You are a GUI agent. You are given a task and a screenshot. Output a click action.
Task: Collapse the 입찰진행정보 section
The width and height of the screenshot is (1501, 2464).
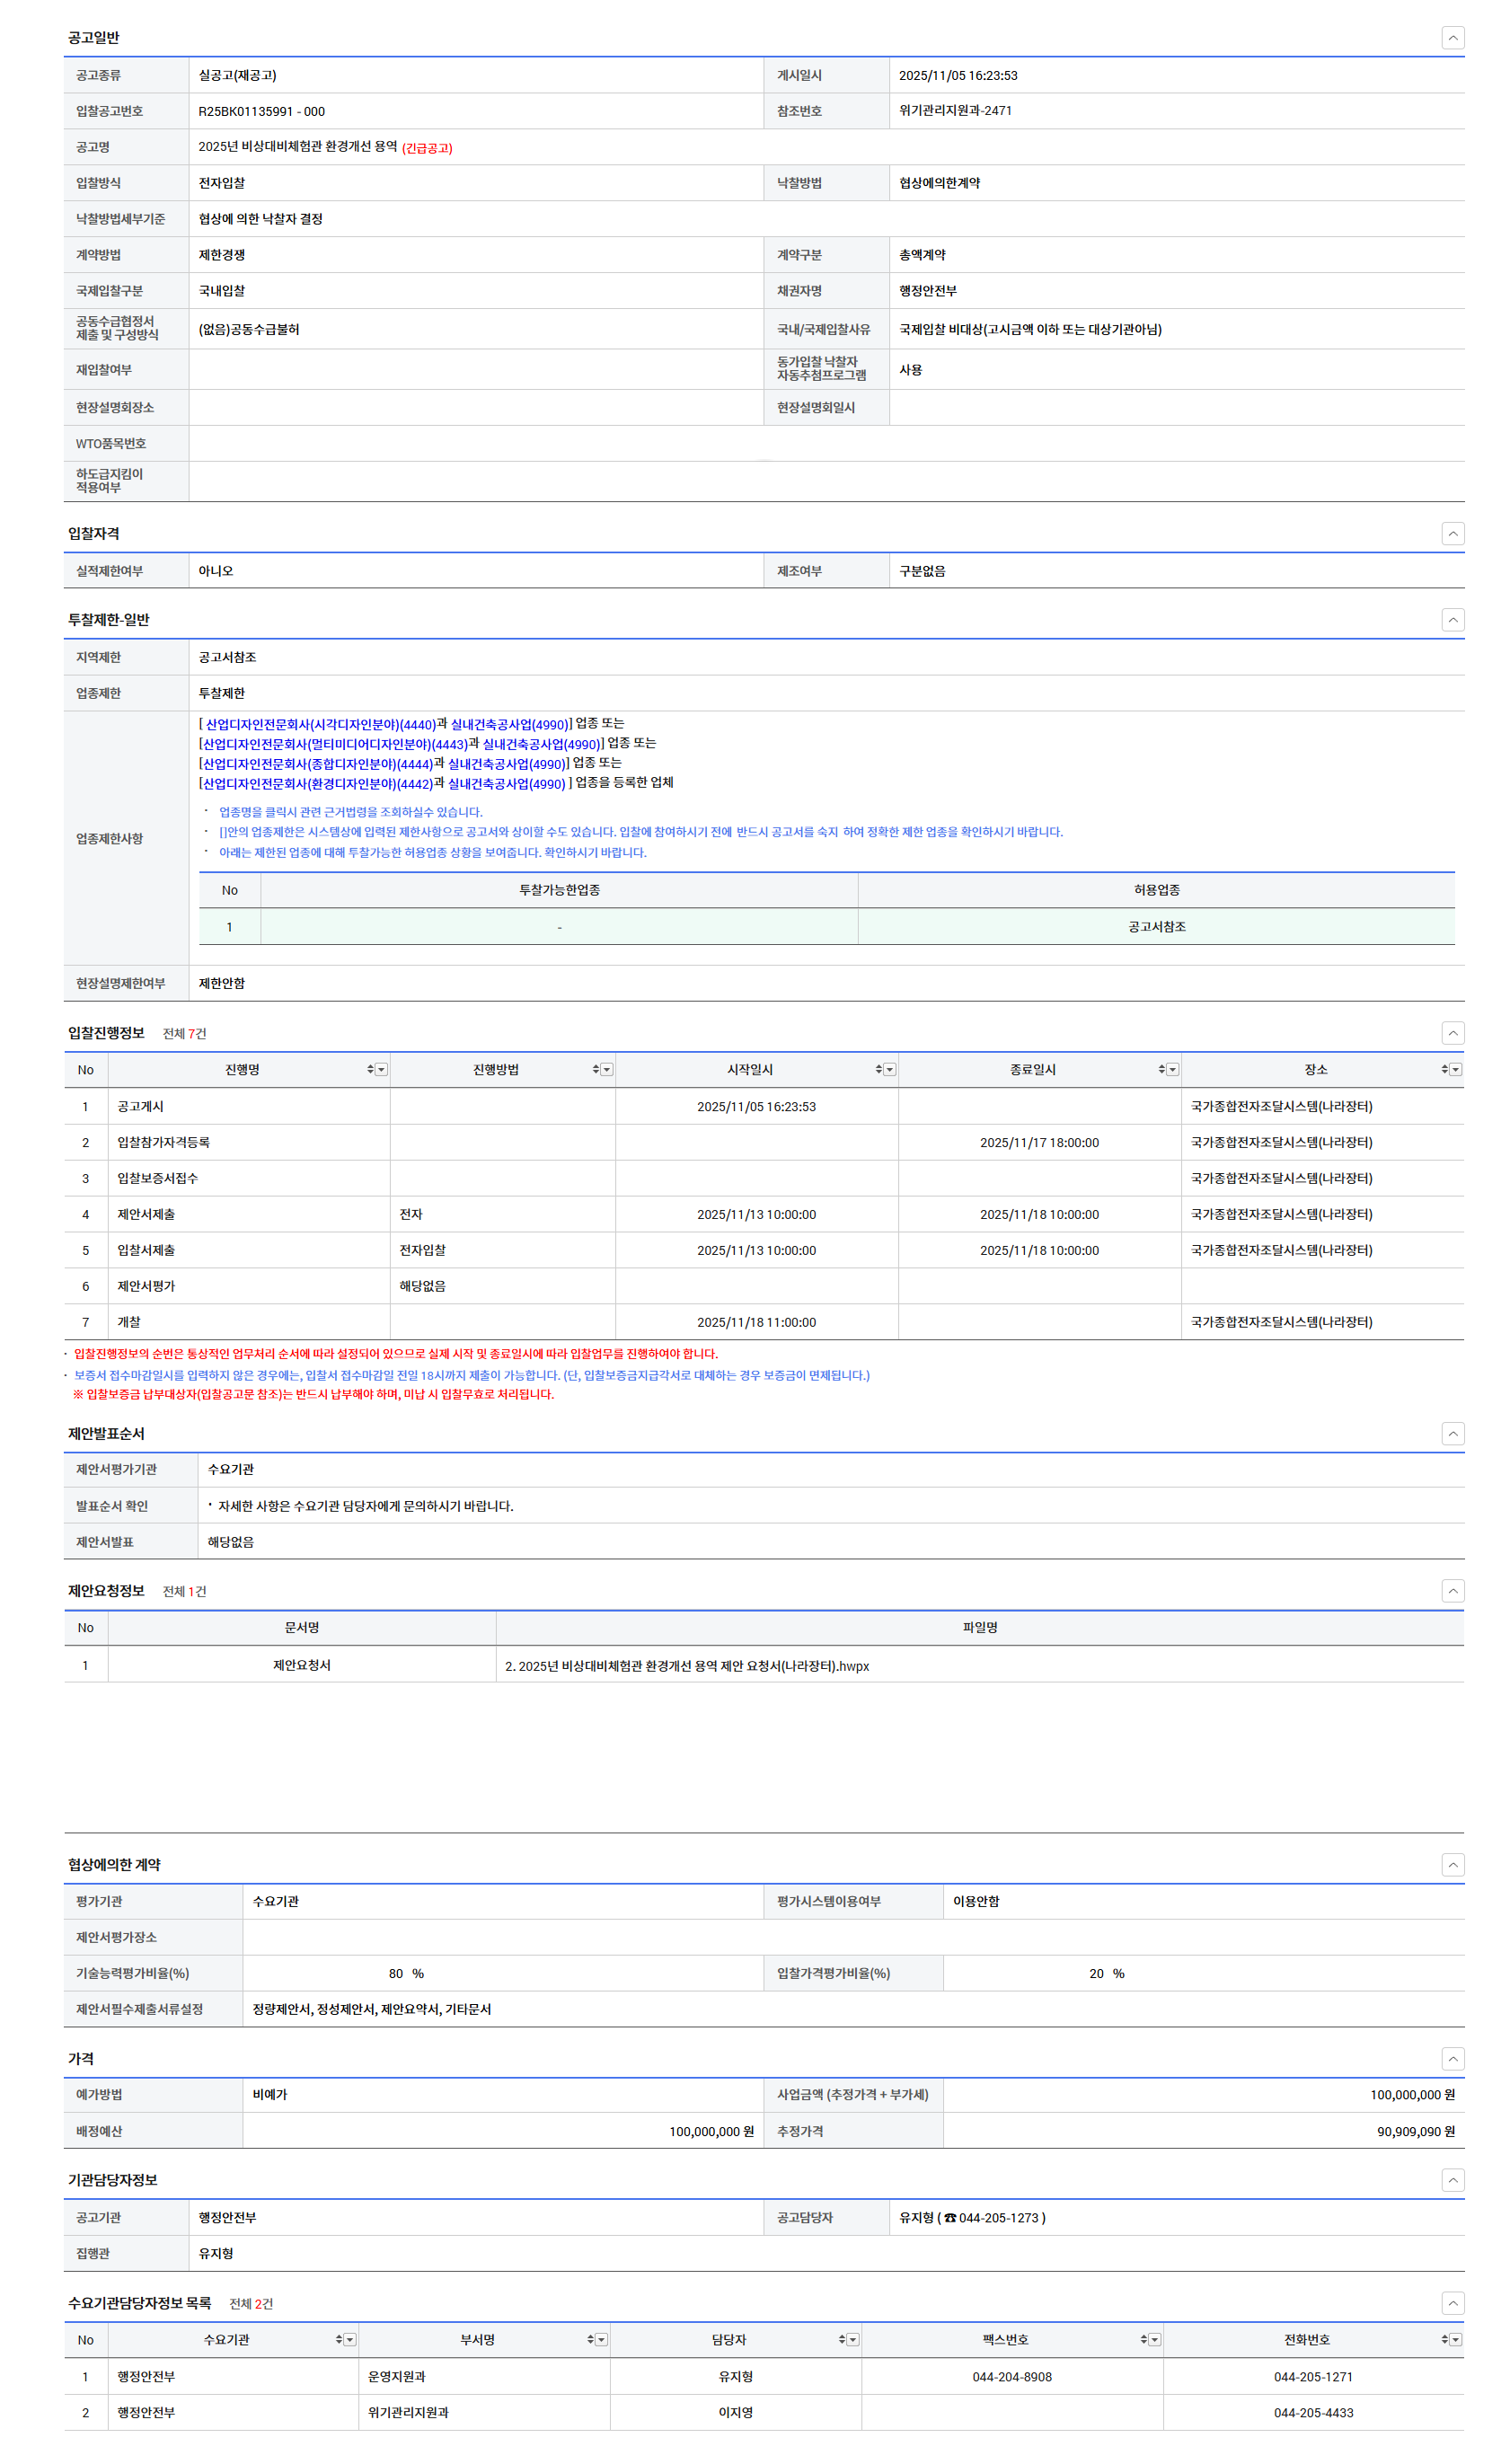pyautogui.click(x=1452, y=1033)
